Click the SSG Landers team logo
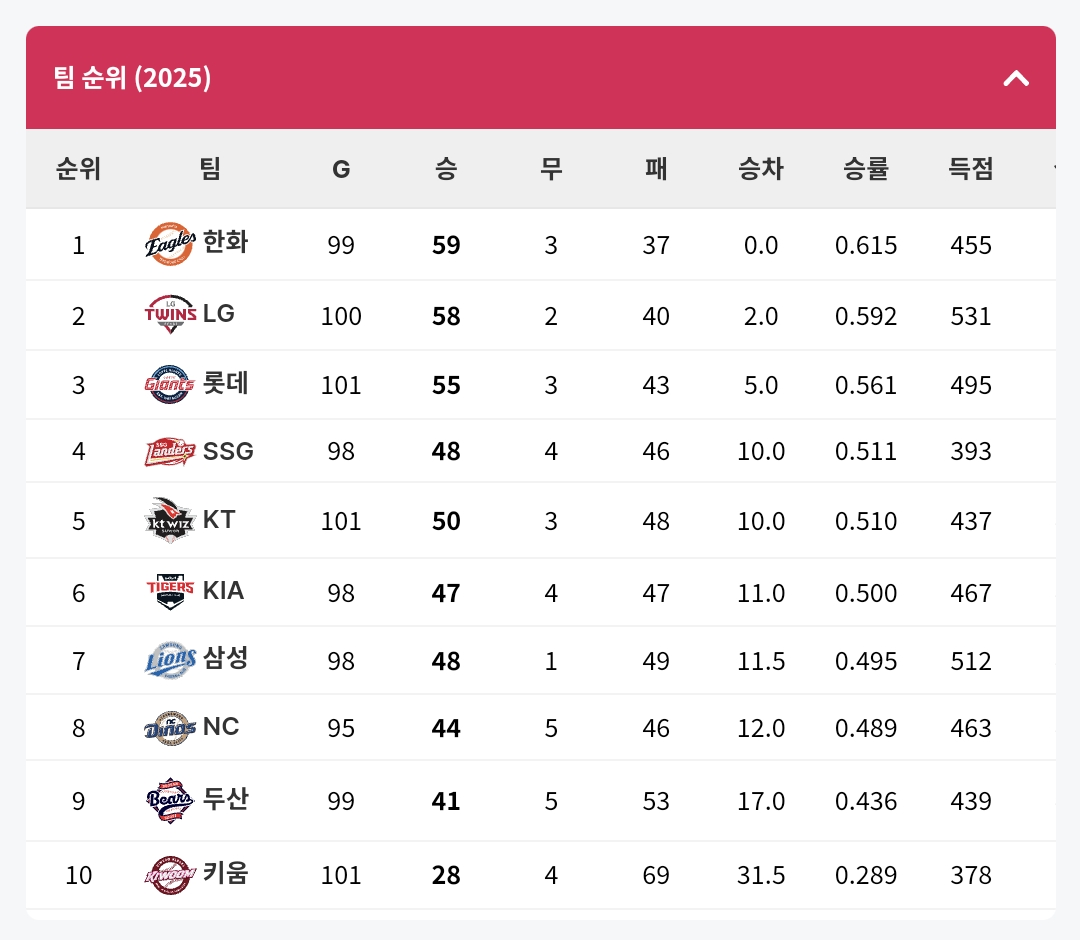The height and width of the screenshot is (940, 1080). coord(170,452)
